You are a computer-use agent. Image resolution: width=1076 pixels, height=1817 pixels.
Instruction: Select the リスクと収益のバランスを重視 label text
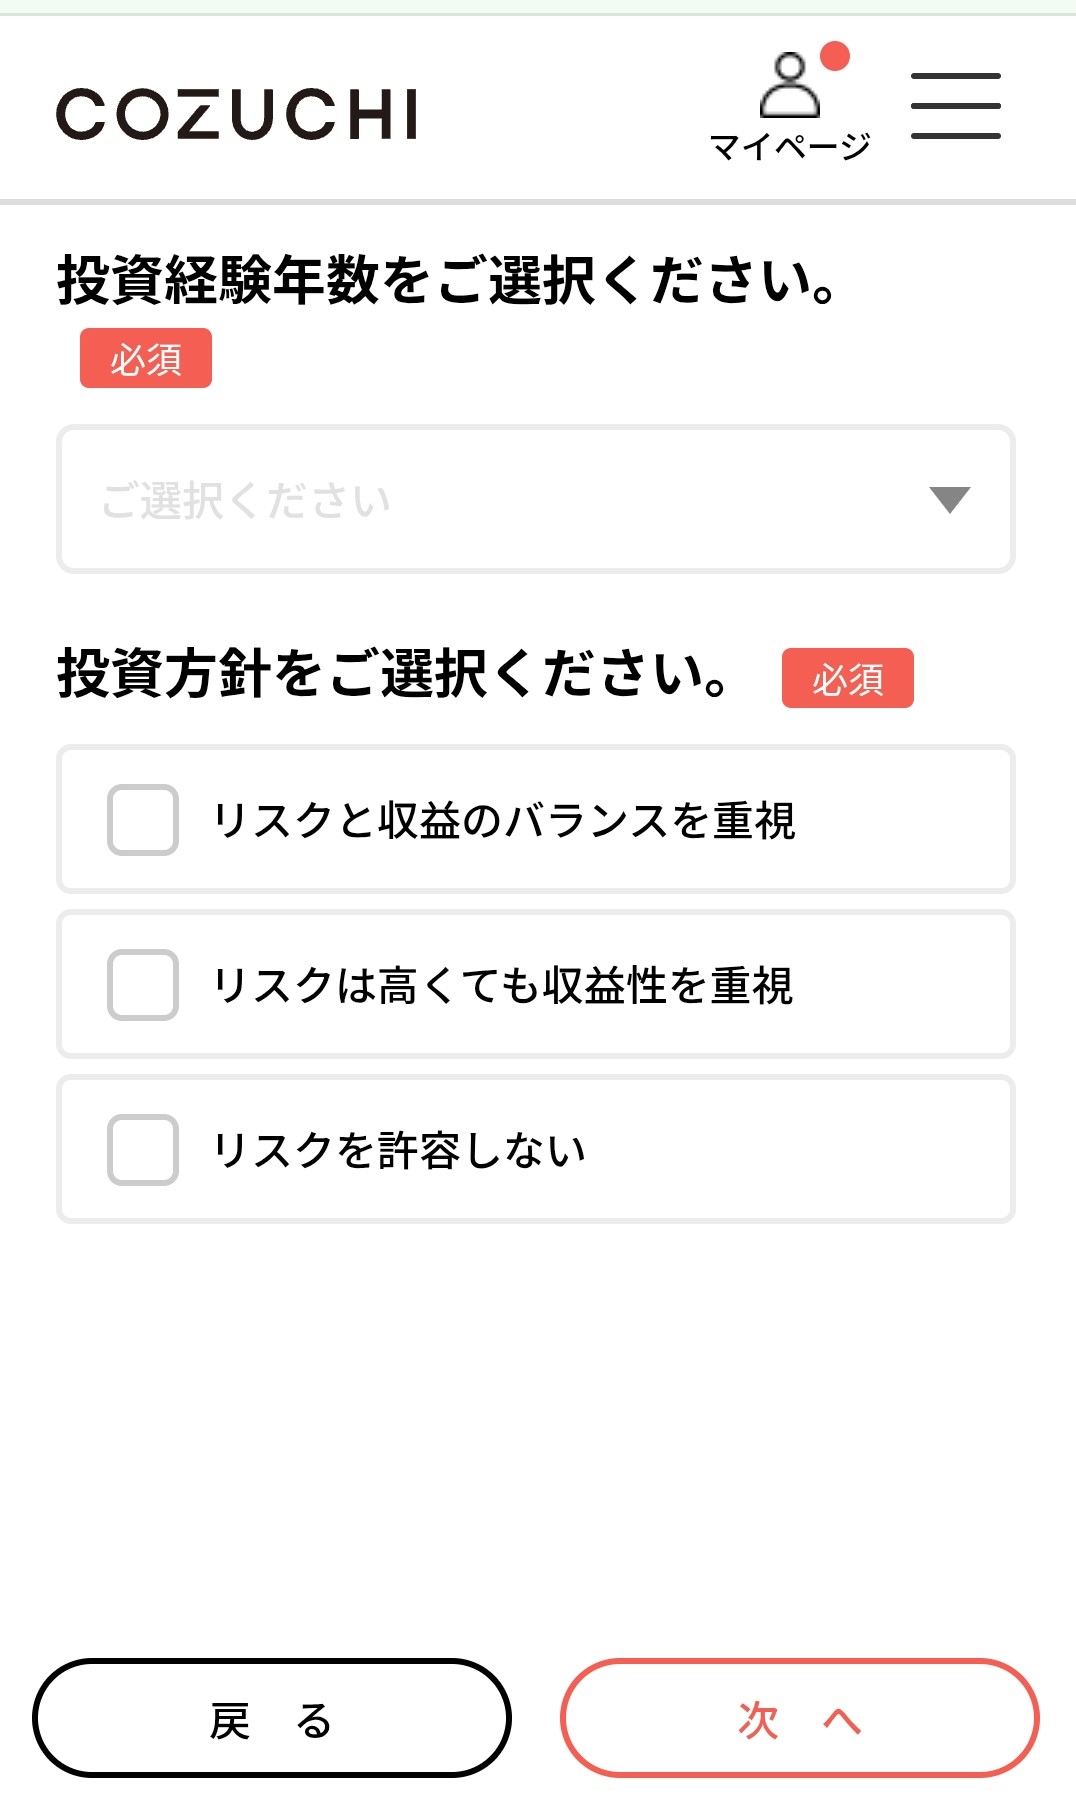pos(504,821)
